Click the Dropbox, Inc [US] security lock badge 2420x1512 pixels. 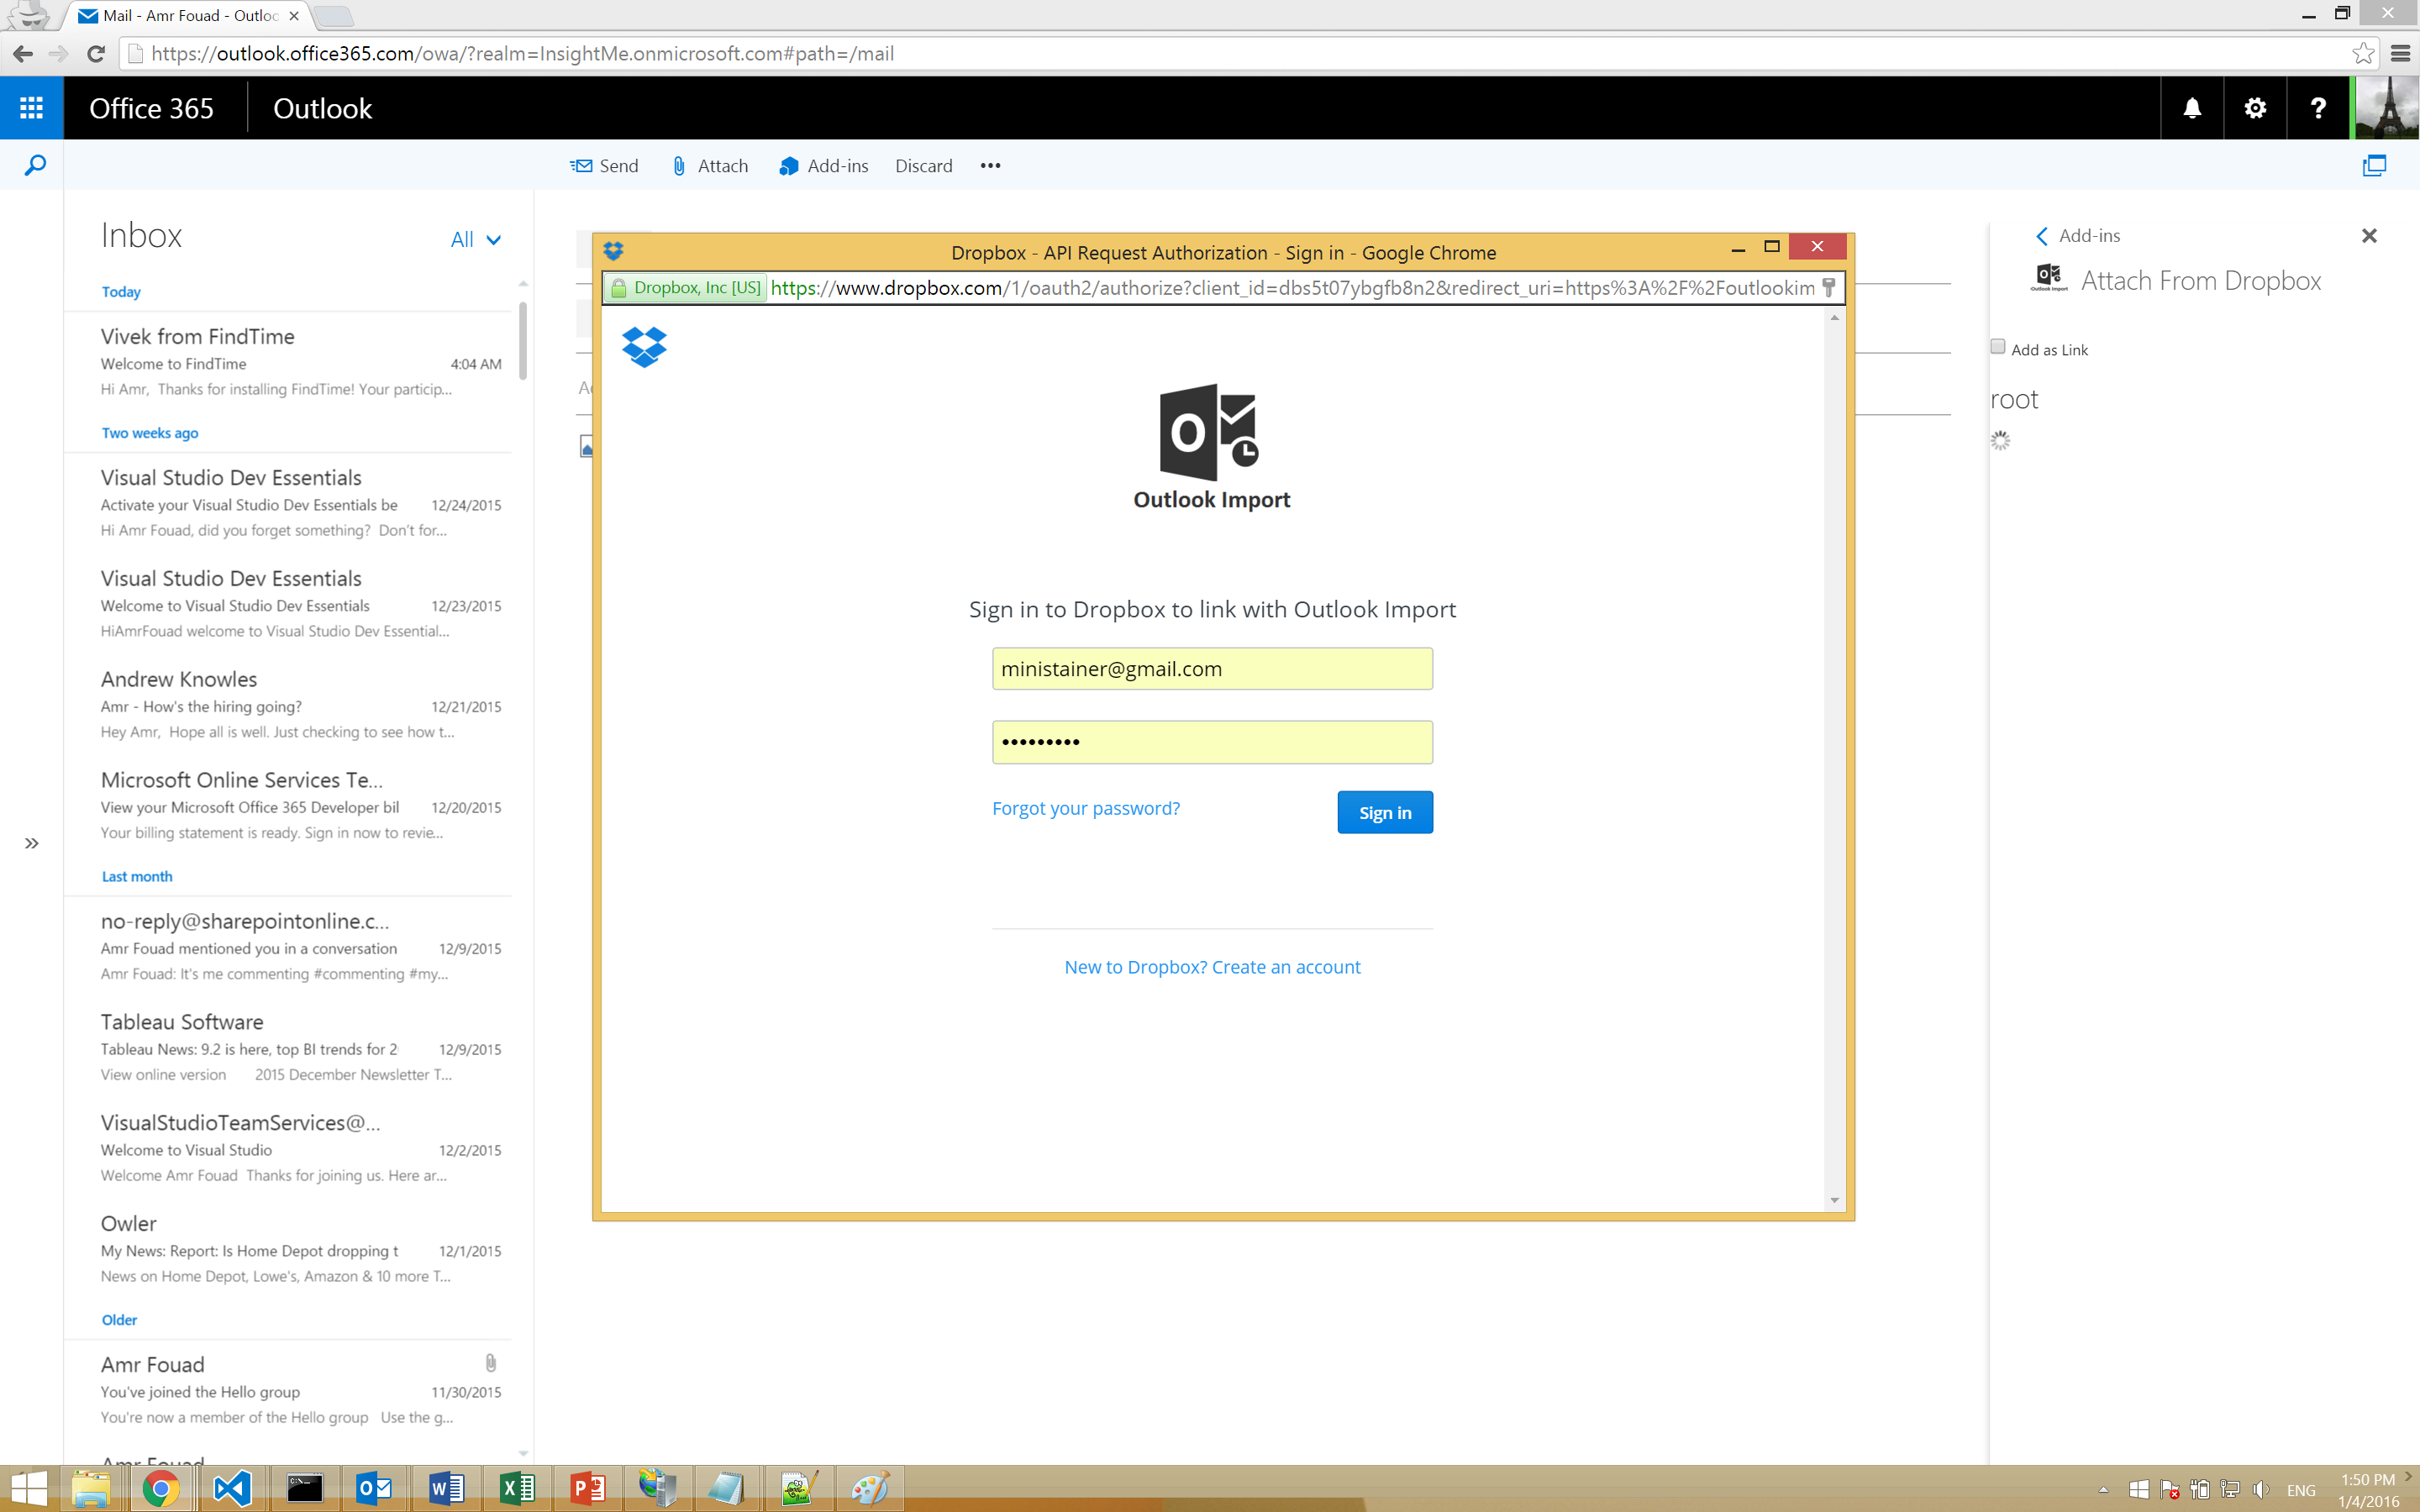click(x=686, y=288)
